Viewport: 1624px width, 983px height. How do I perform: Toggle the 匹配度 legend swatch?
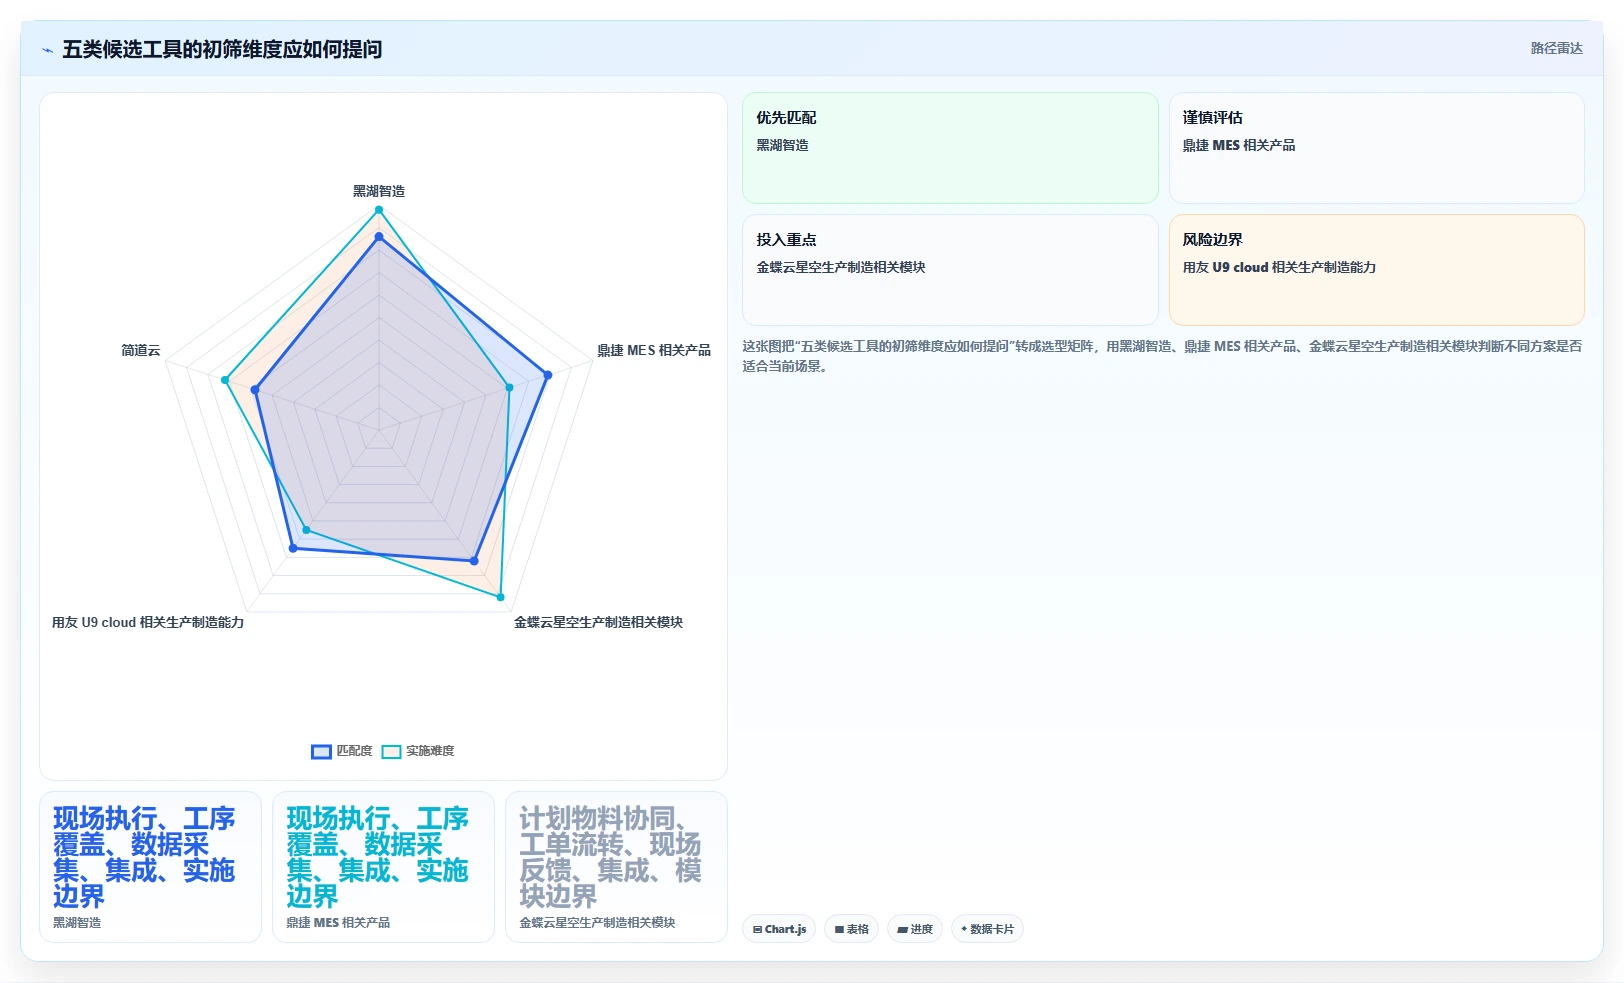321,752
